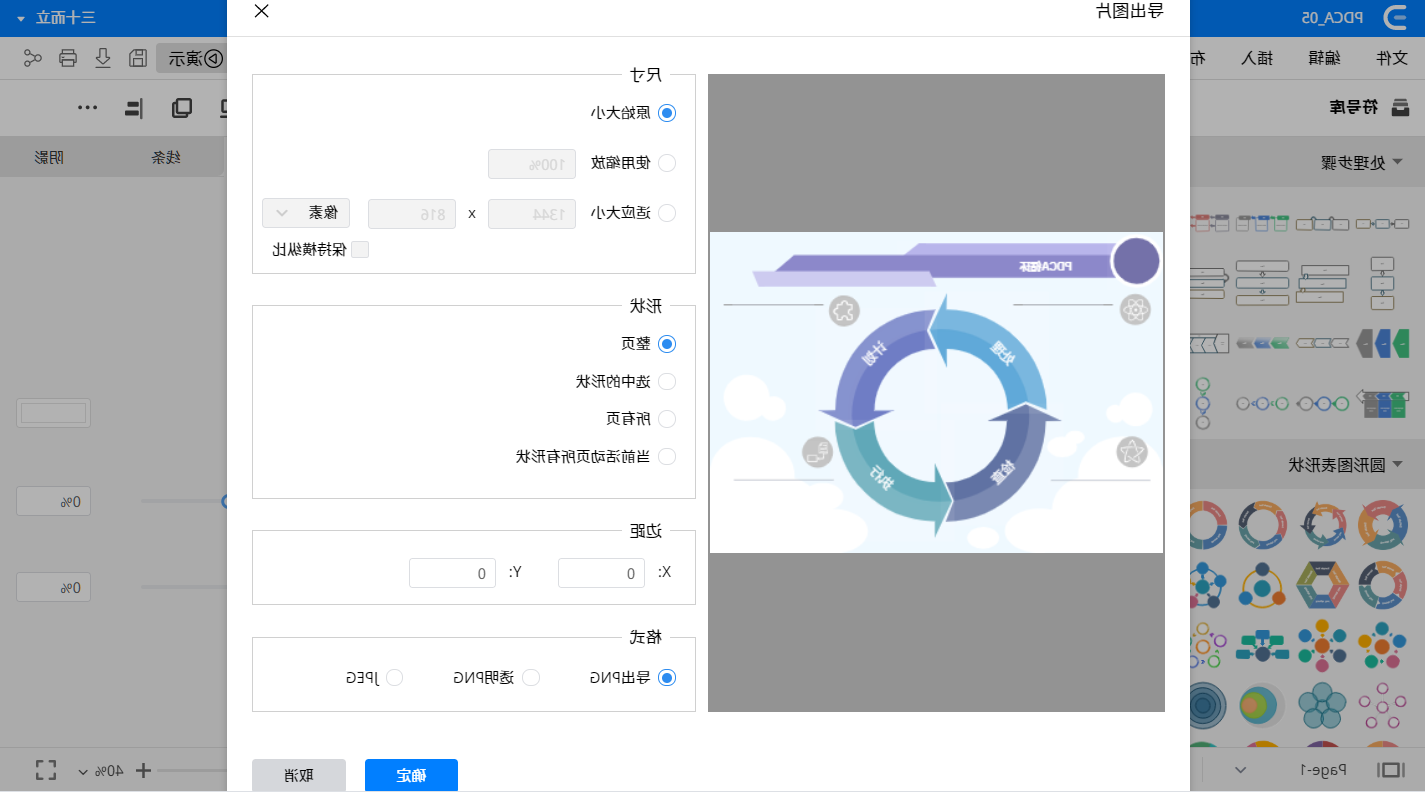Image resolution: width=1425 pixels, height=792 pixels.
Task: Collapse the 圆形图表形状 shape section
Action: [x=1398, y=464]
